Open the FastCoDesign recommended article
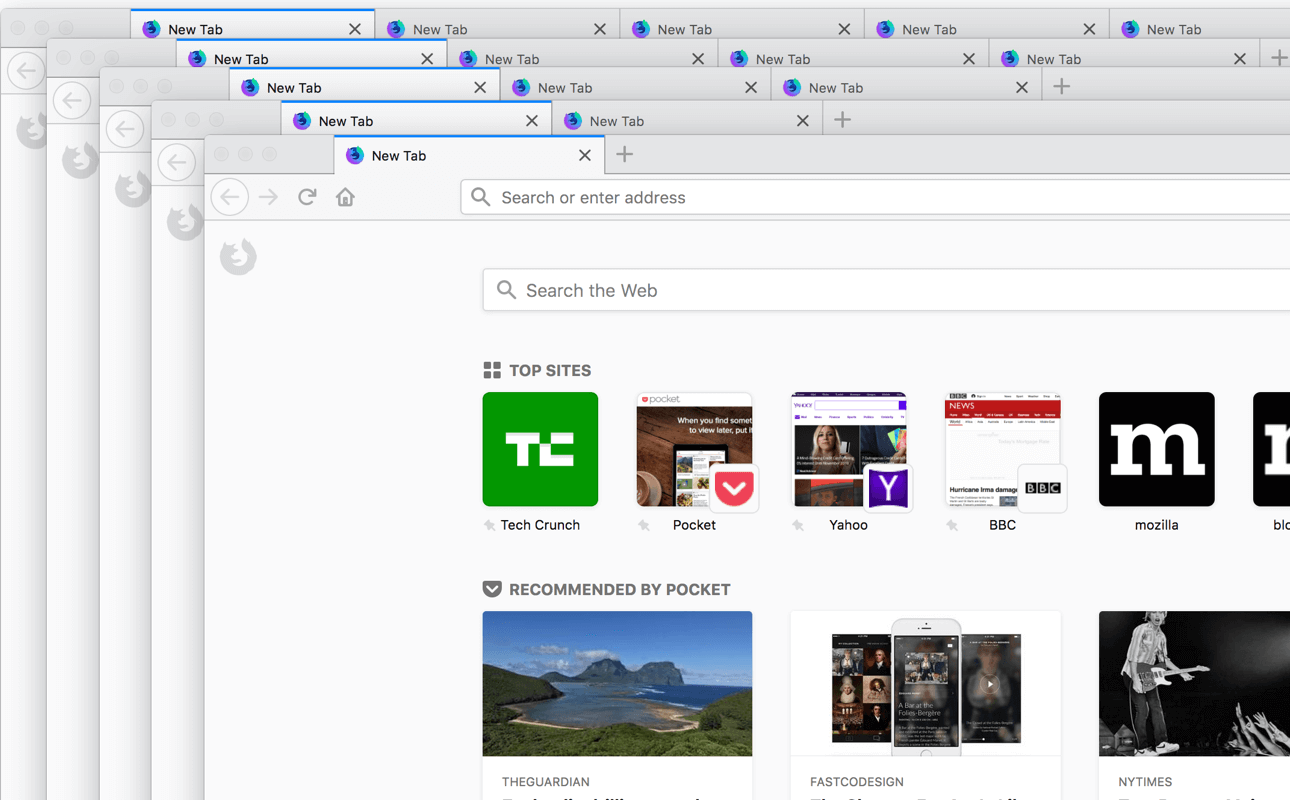 pos(925,705)
